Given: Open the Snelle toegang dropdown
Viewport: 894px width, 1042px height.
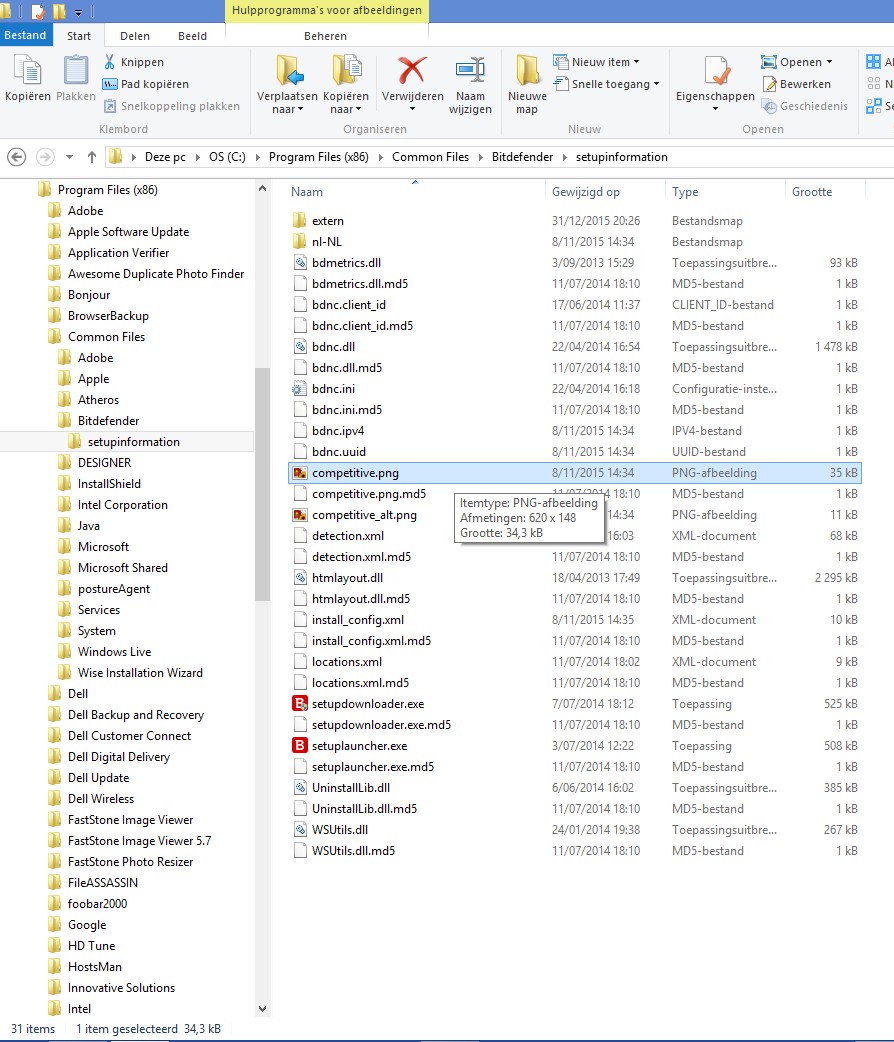Looking at the screenshot, I should [x=606, y=84].
